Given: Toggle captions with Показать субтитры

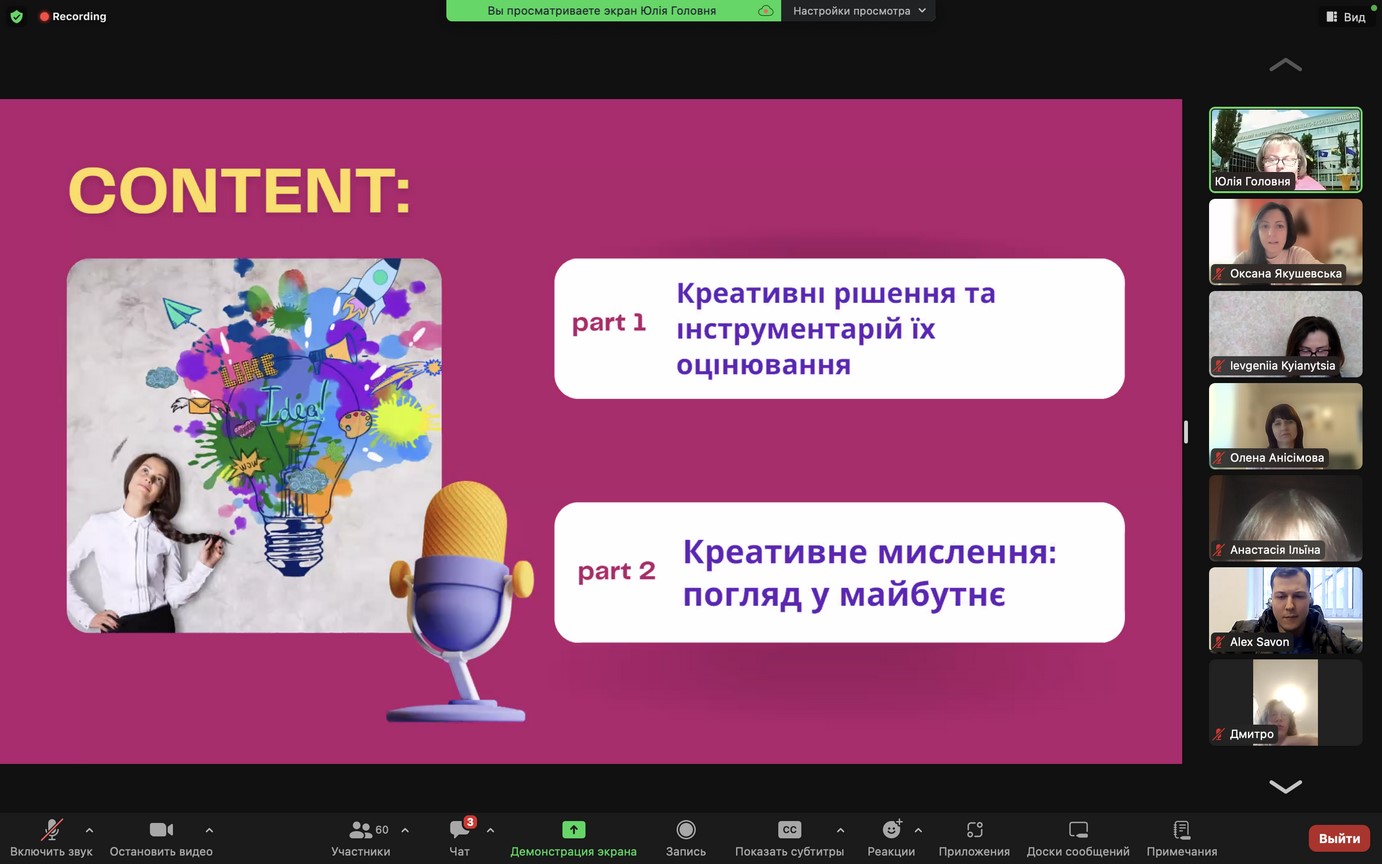Looking at the screenshot, I should point(789,830).
